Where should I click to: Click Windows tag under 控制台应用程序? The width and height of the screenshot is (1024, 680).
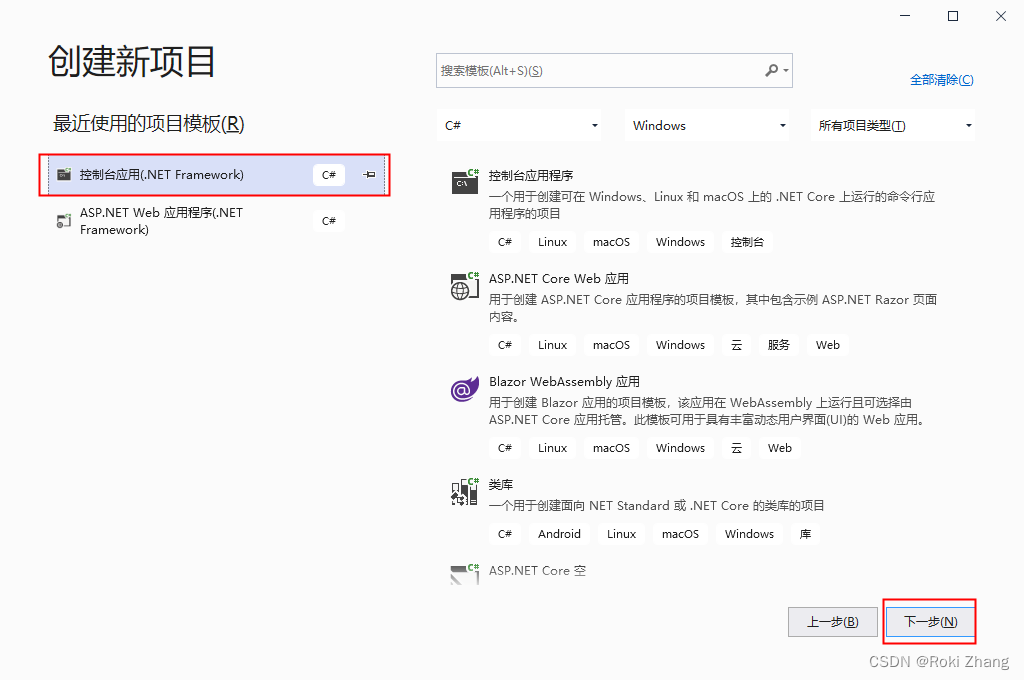tap(680, 242)
